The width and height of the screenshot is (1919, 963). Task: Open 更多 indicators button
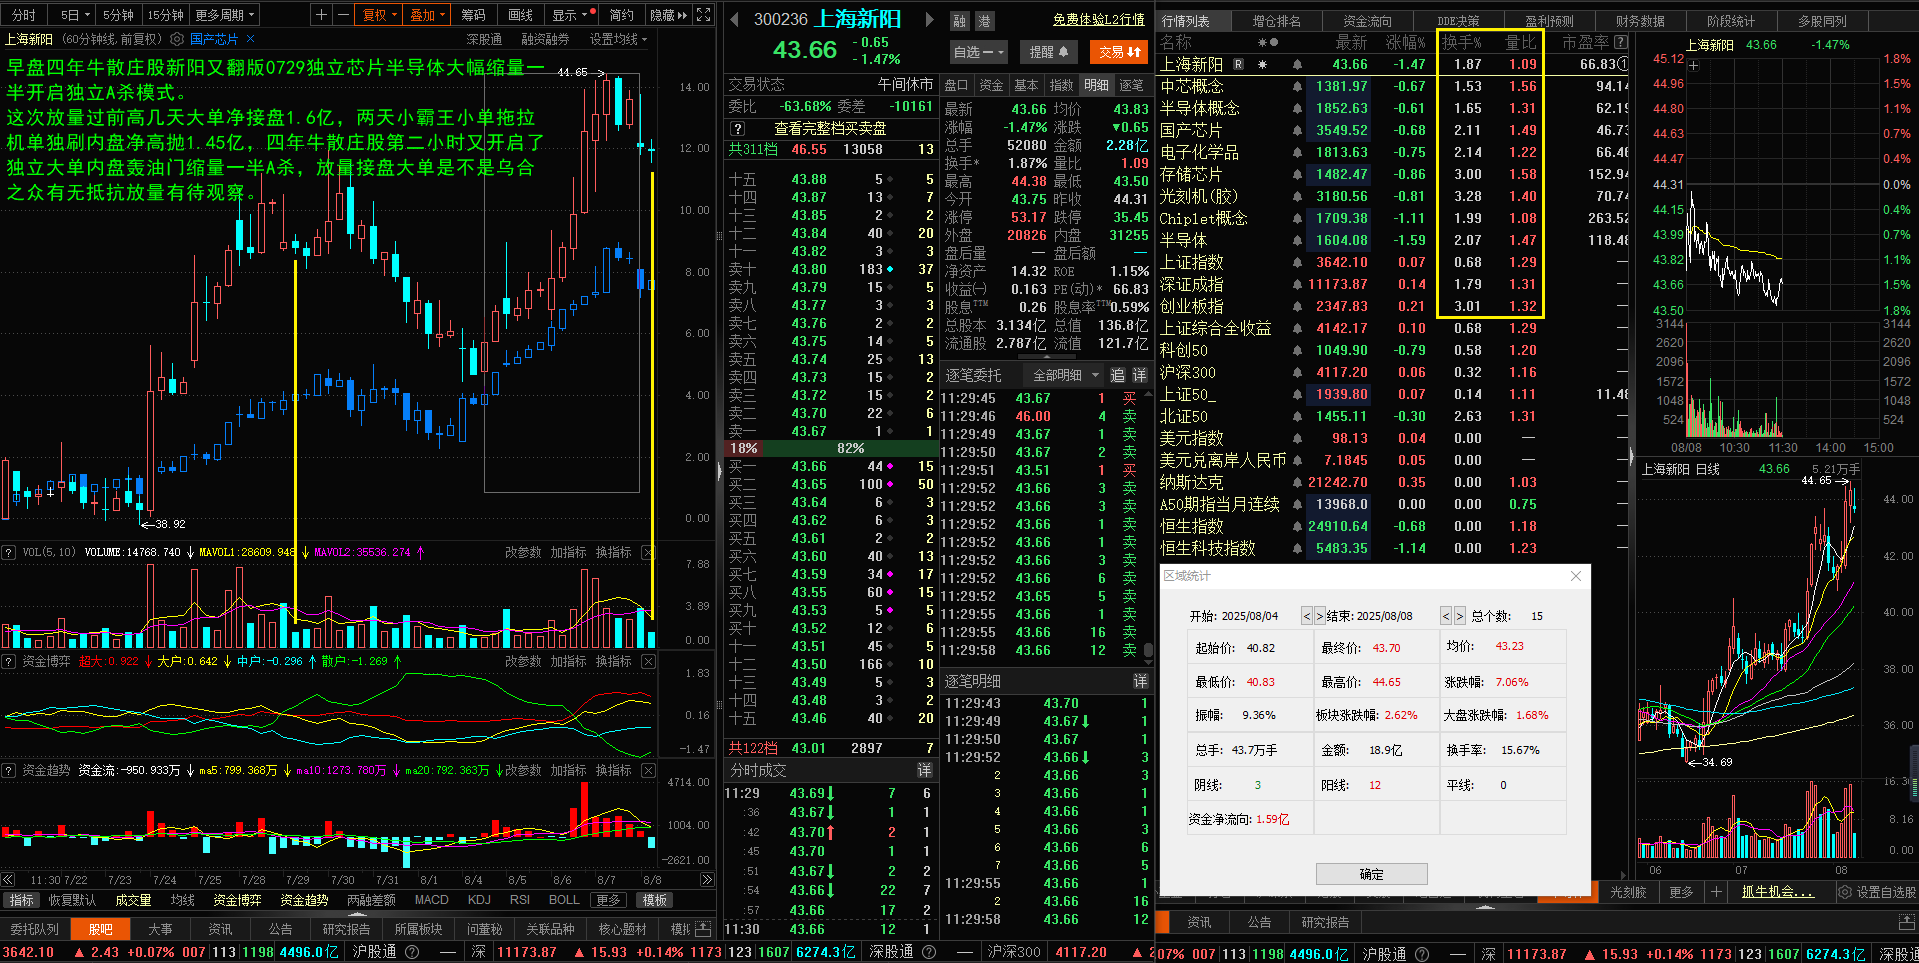pos(608,900)
